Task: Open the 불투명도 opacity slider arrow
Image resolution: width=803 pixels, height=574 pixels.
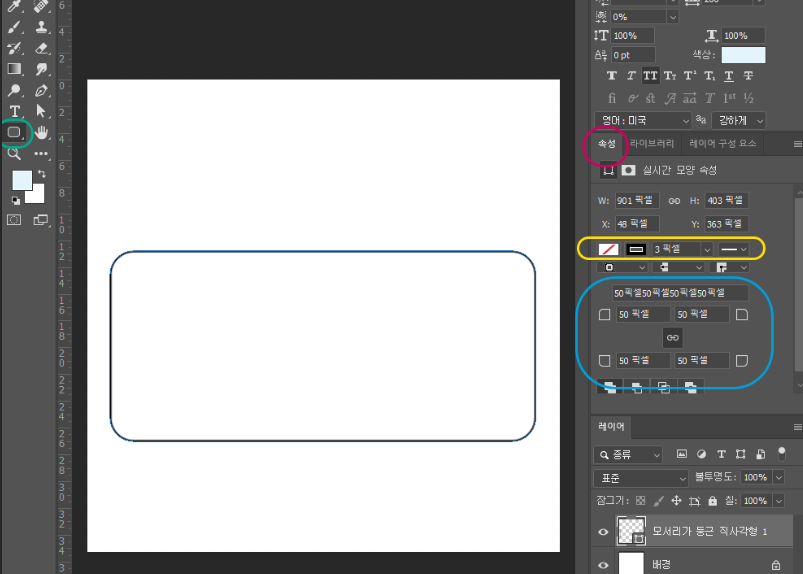Action: point(778,477)
